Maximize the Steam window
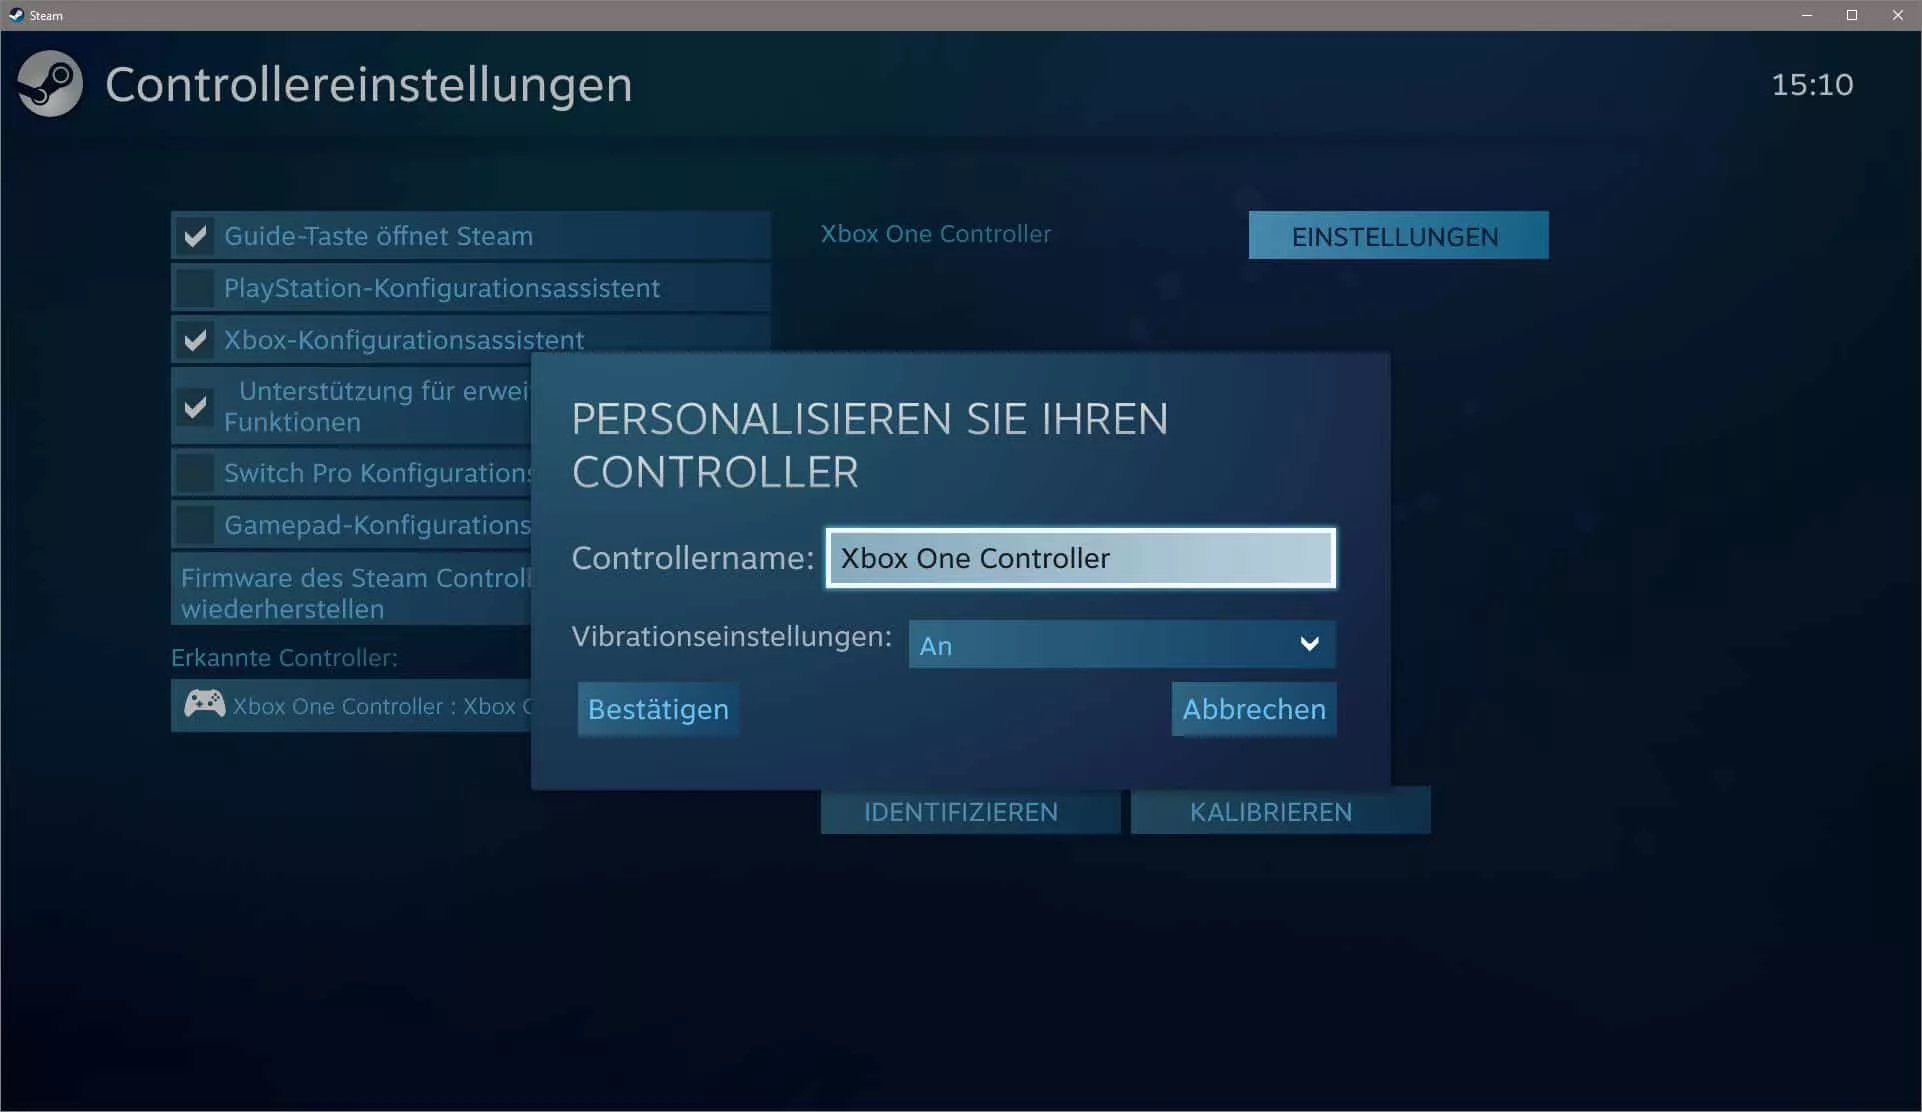The width and height of the screenshot is (1922, 1112). coord(1852,15)
